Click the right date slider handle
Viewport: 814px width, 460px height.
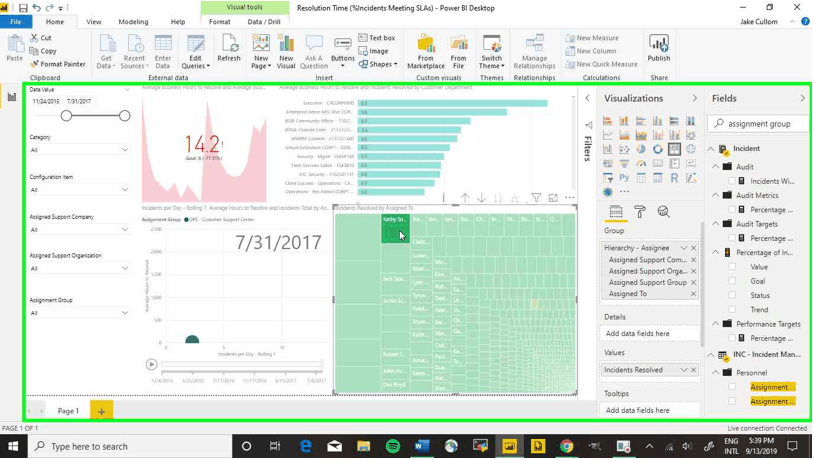[125, 116]
